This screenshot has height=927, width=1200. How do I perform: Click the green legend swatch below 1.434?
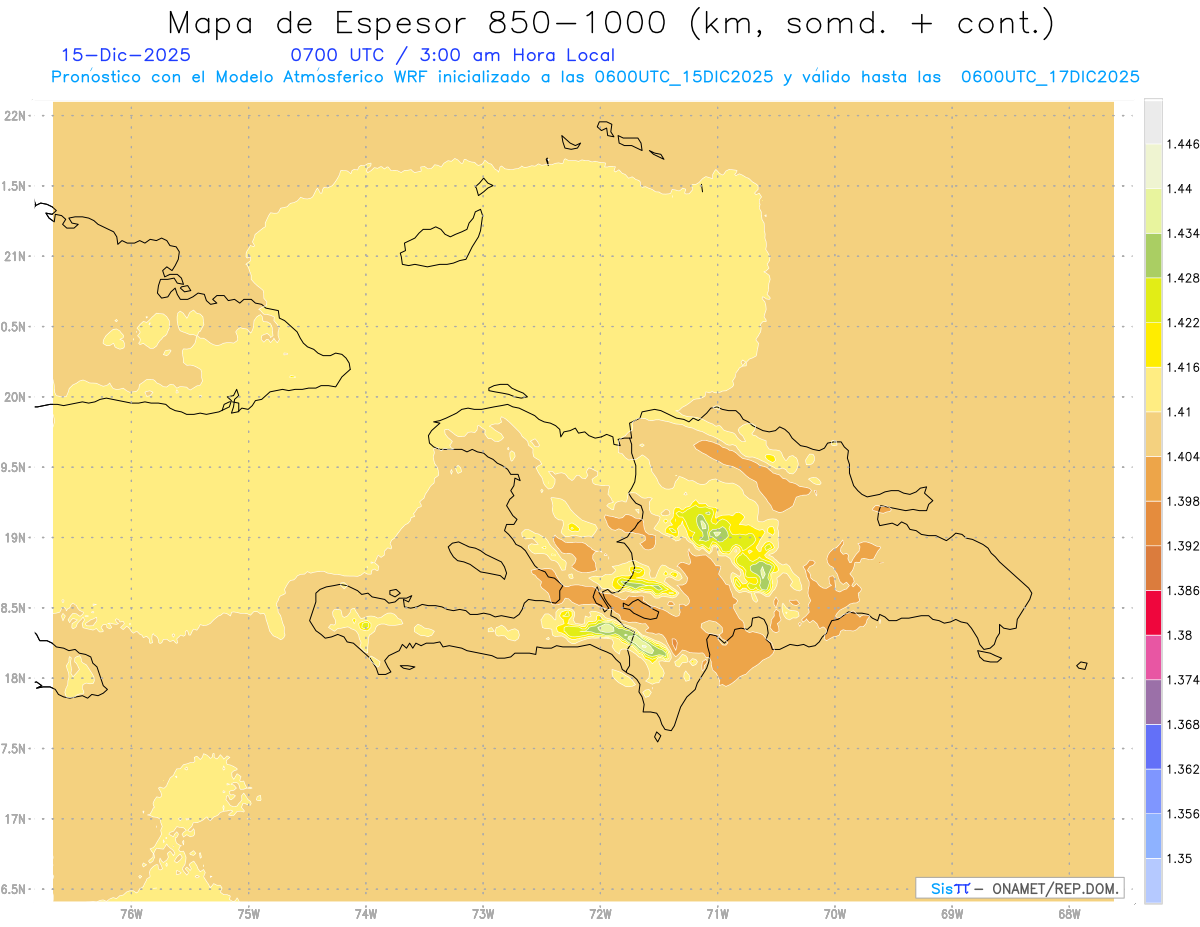(1153, 255)
